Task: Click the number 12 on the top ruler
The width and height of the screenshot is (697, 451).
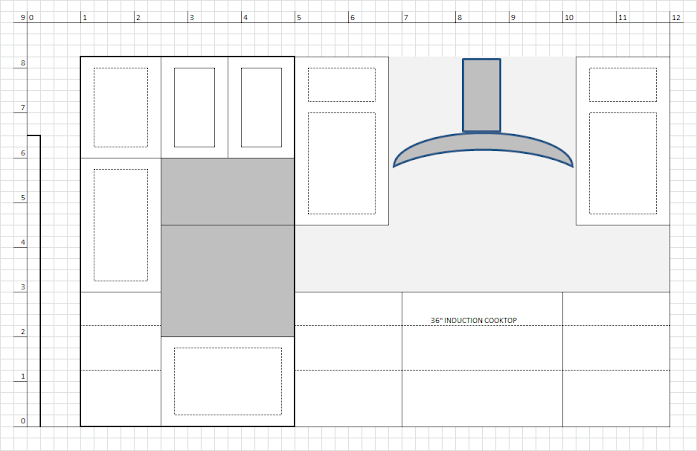Action: coord(676,17)
